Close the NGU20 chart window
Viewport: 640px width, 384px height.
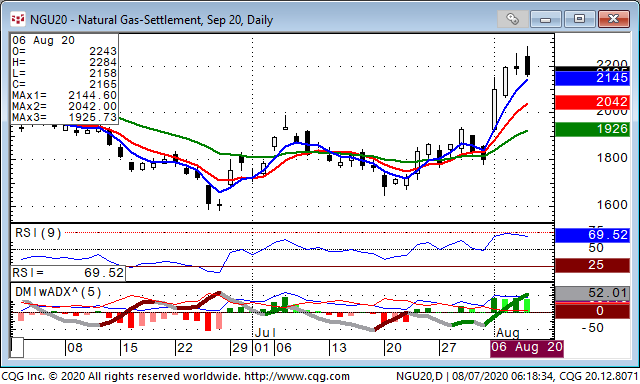coord(613,19)
